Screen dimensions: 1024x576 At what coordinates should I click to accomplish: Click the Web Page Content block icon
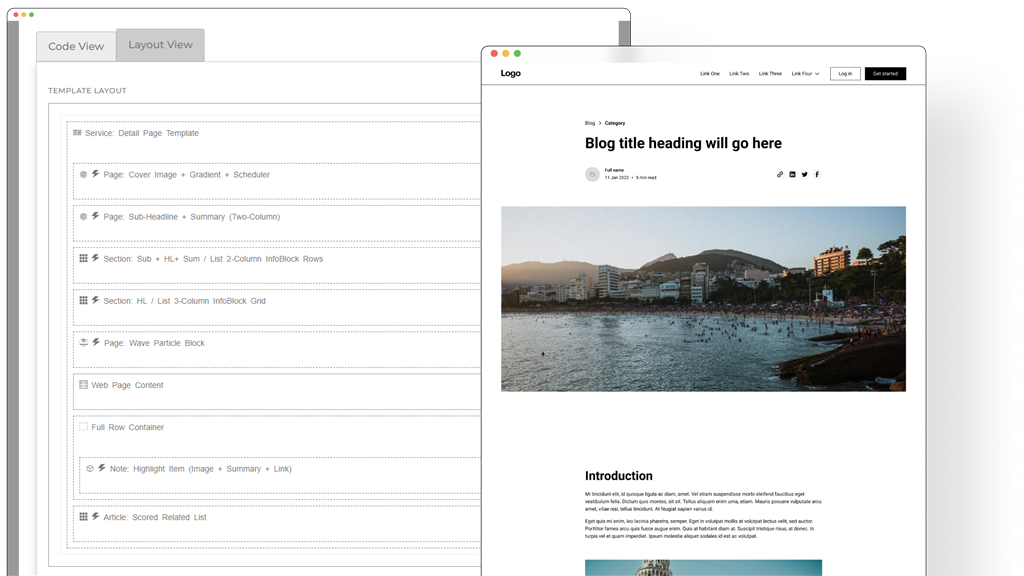click(x=84, y=385)
